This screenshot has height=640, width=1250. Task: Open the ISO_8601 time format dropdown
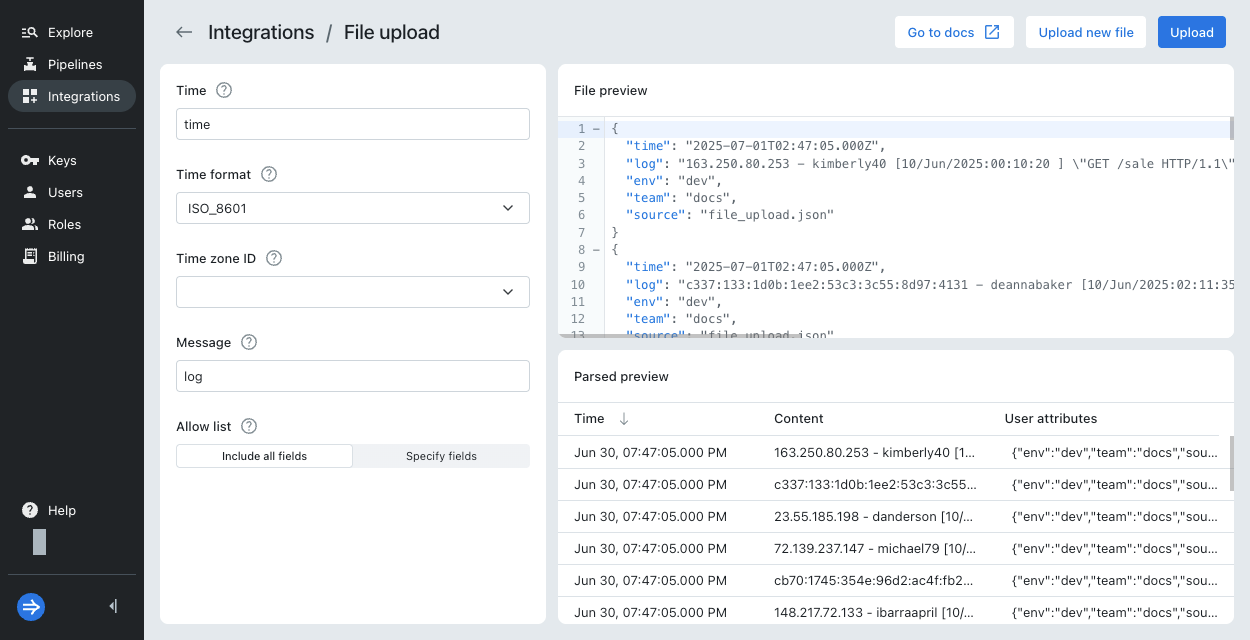pyautogui.click(x=352, y=208)
